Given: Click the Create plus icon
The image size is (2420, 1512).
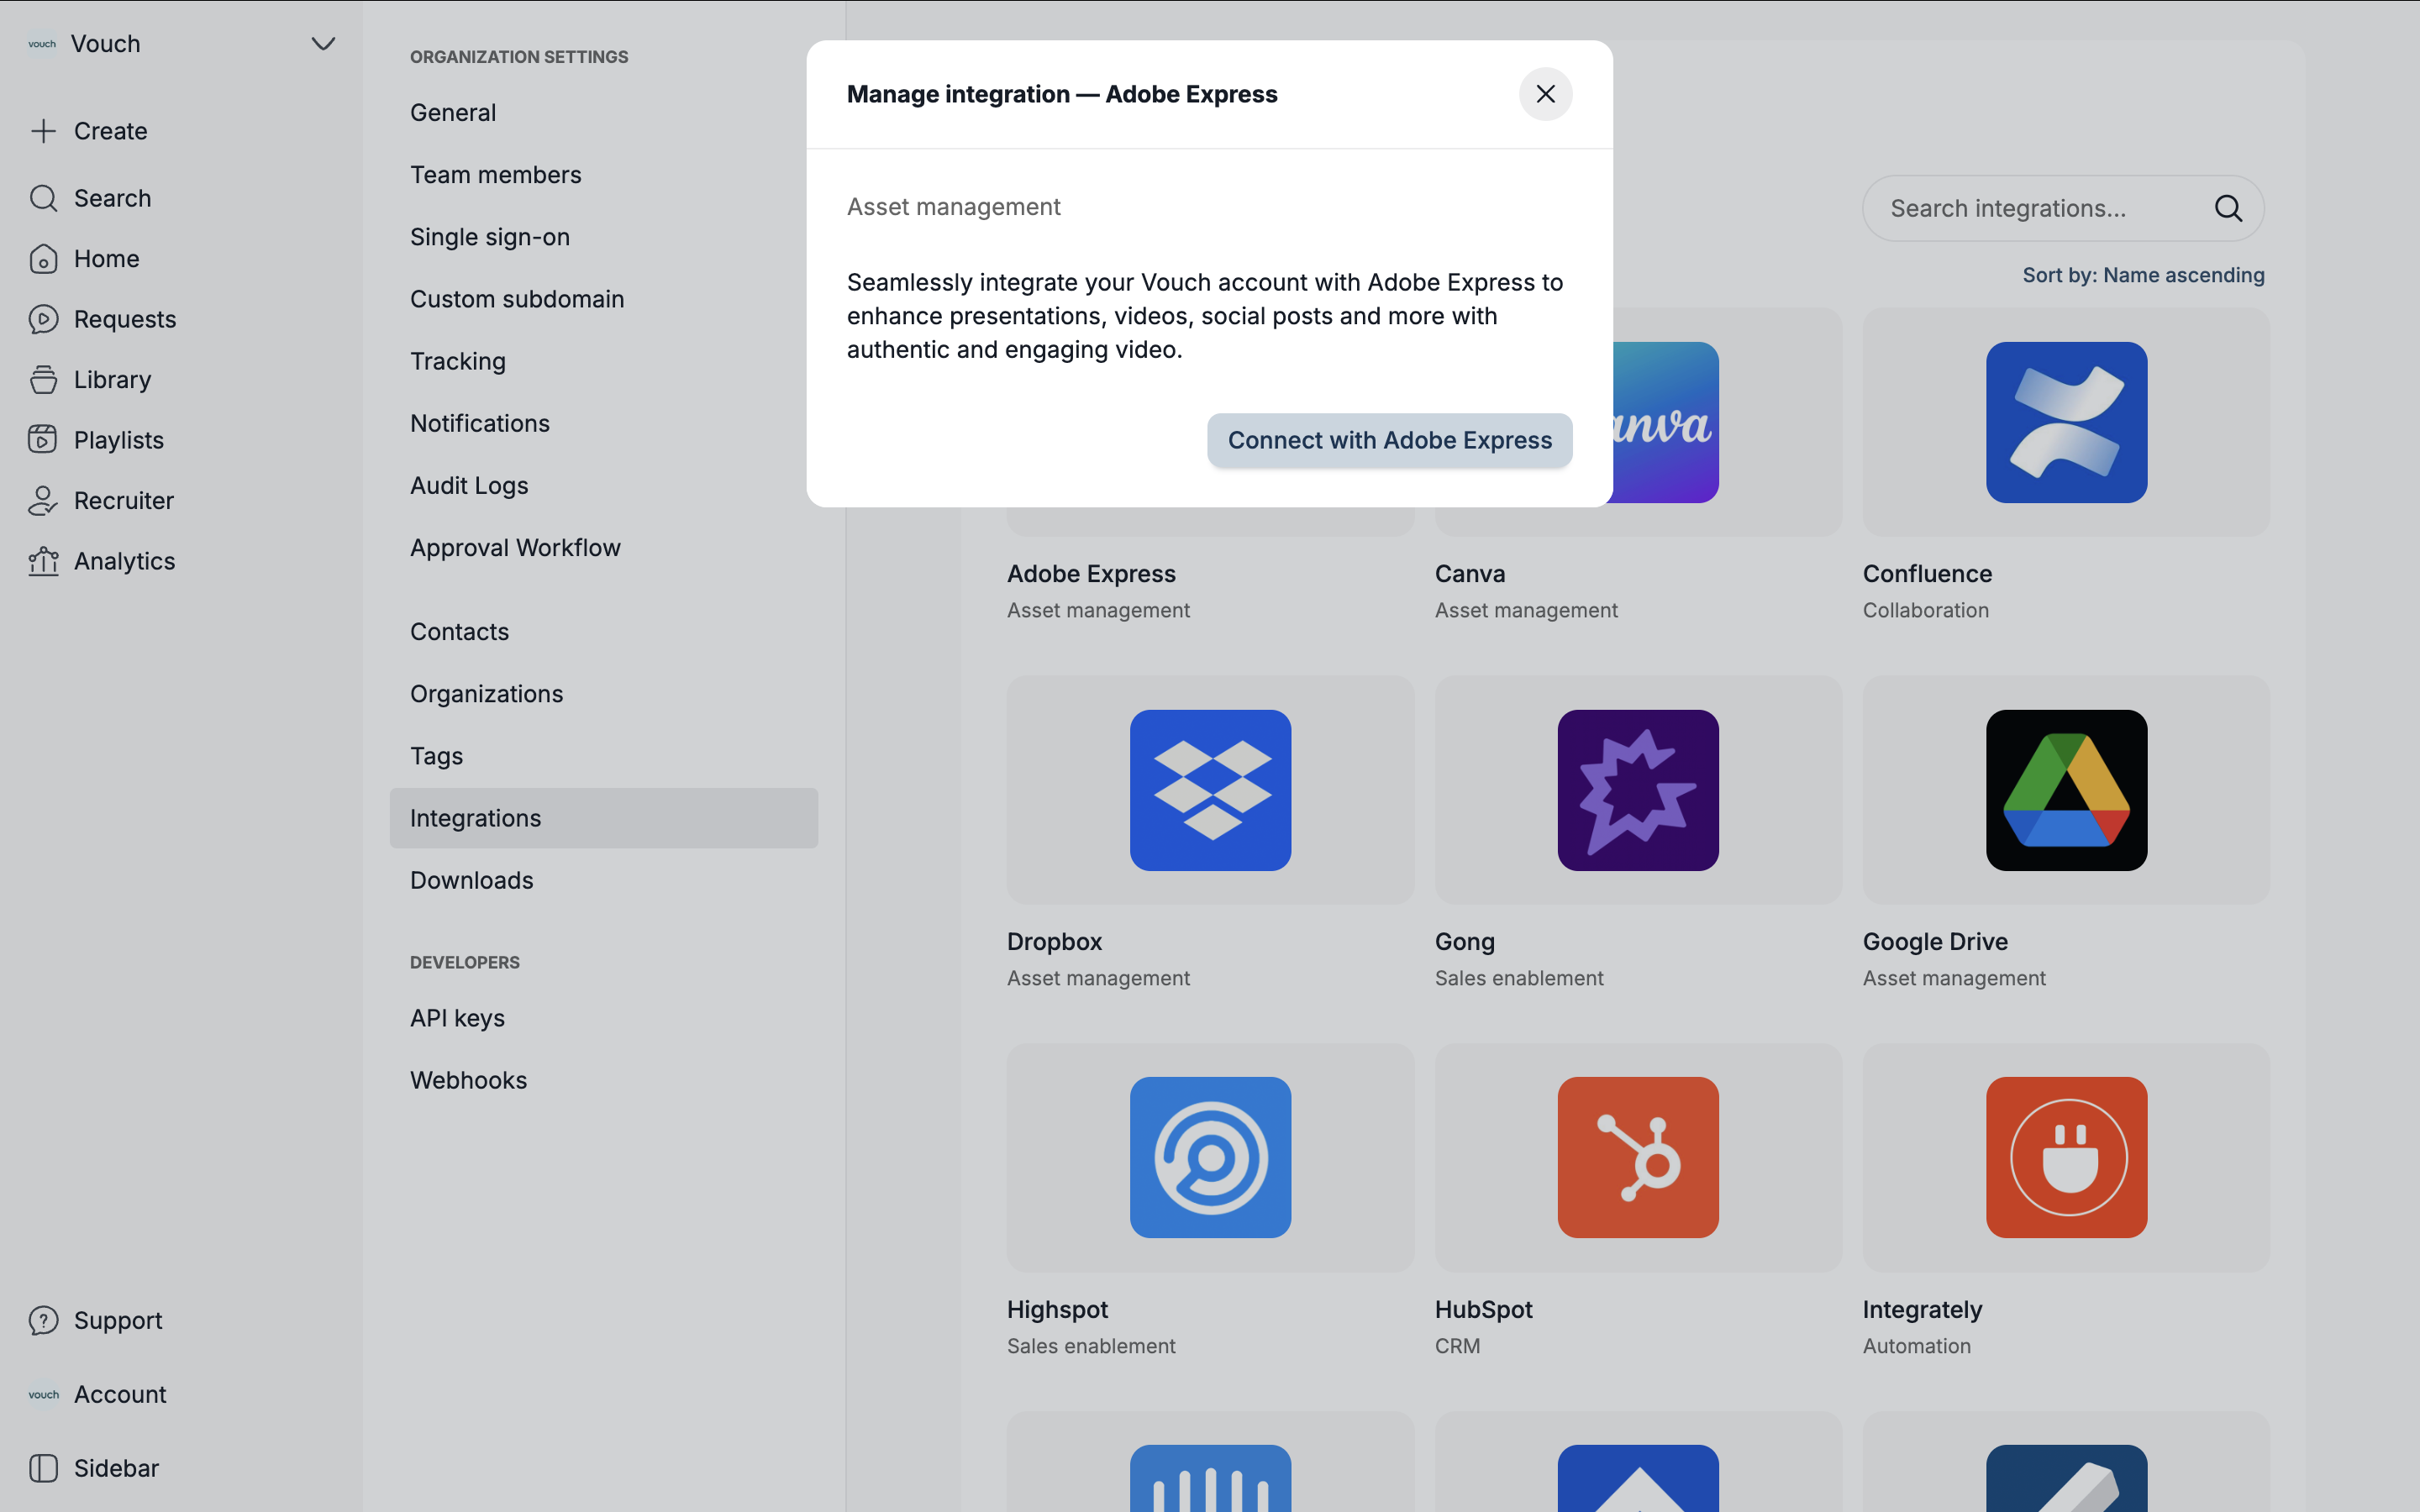Looking at the screenshot, I should 43,131.
